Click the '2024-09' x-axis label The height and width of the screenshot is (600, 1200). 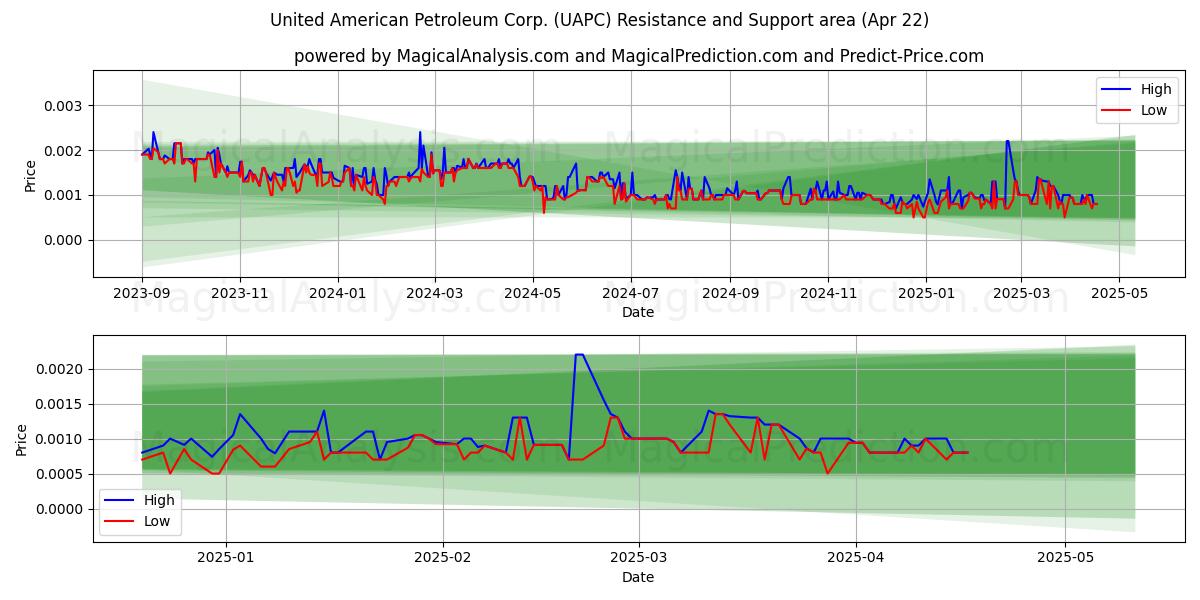click(x=730, y=294)
